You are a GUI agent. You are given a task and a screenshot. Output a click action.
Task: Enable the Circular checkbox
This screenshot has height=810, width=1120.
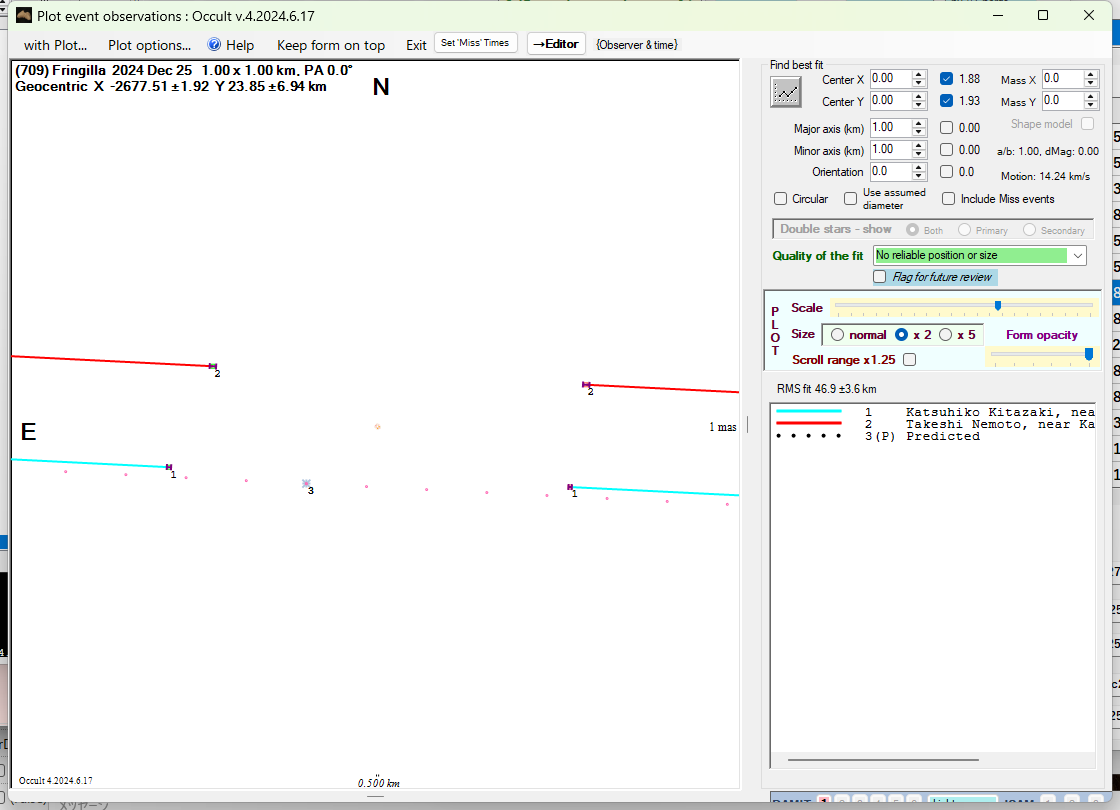point(781,199)
